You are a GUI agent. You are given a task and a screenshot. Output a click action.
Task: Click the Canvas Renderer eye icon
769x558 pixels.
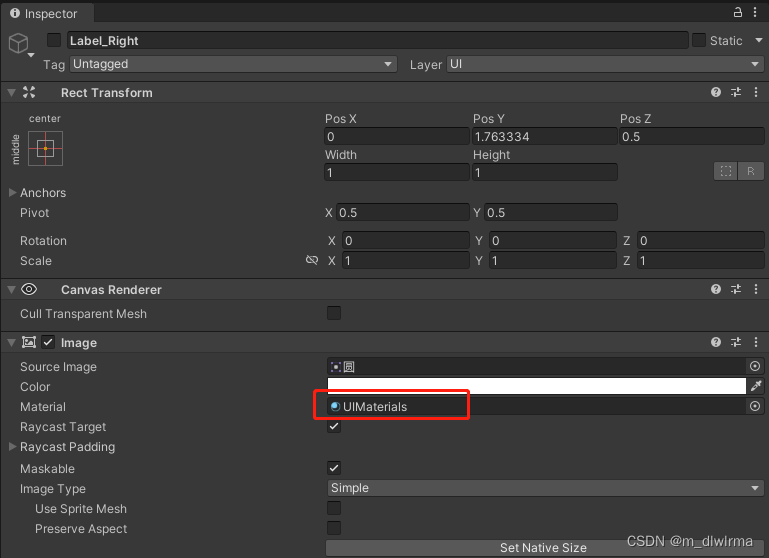pyautogui.click(x=29, y=289)
